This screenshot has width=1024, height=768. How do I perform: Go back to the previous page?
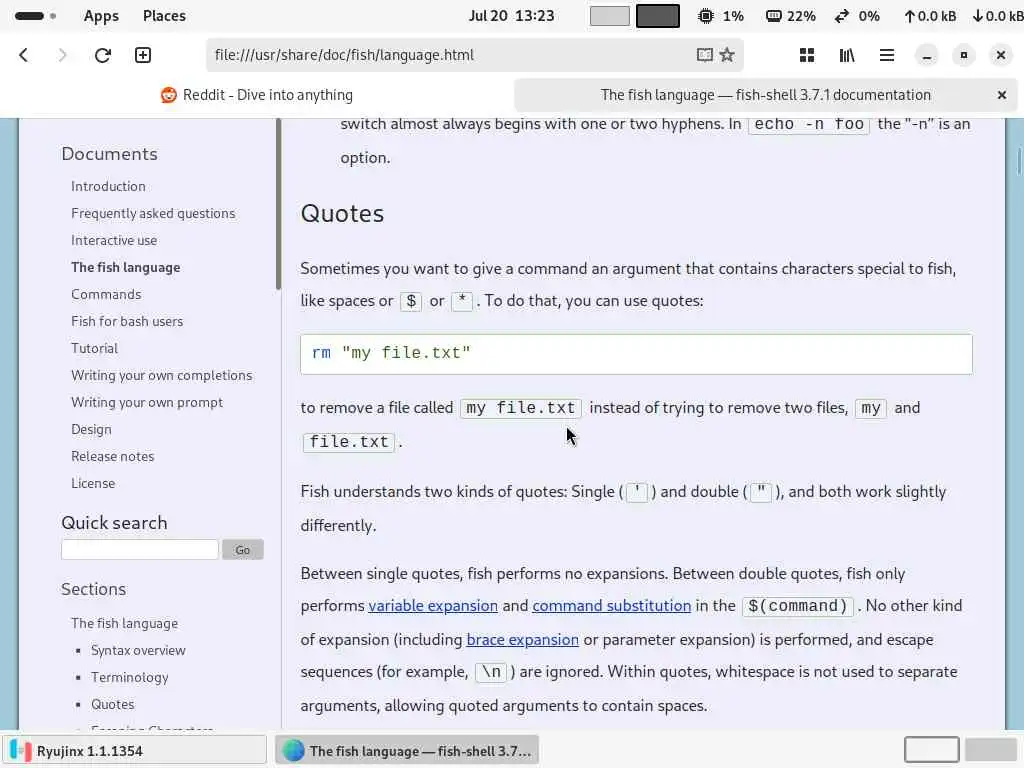(x=24, y=56)
